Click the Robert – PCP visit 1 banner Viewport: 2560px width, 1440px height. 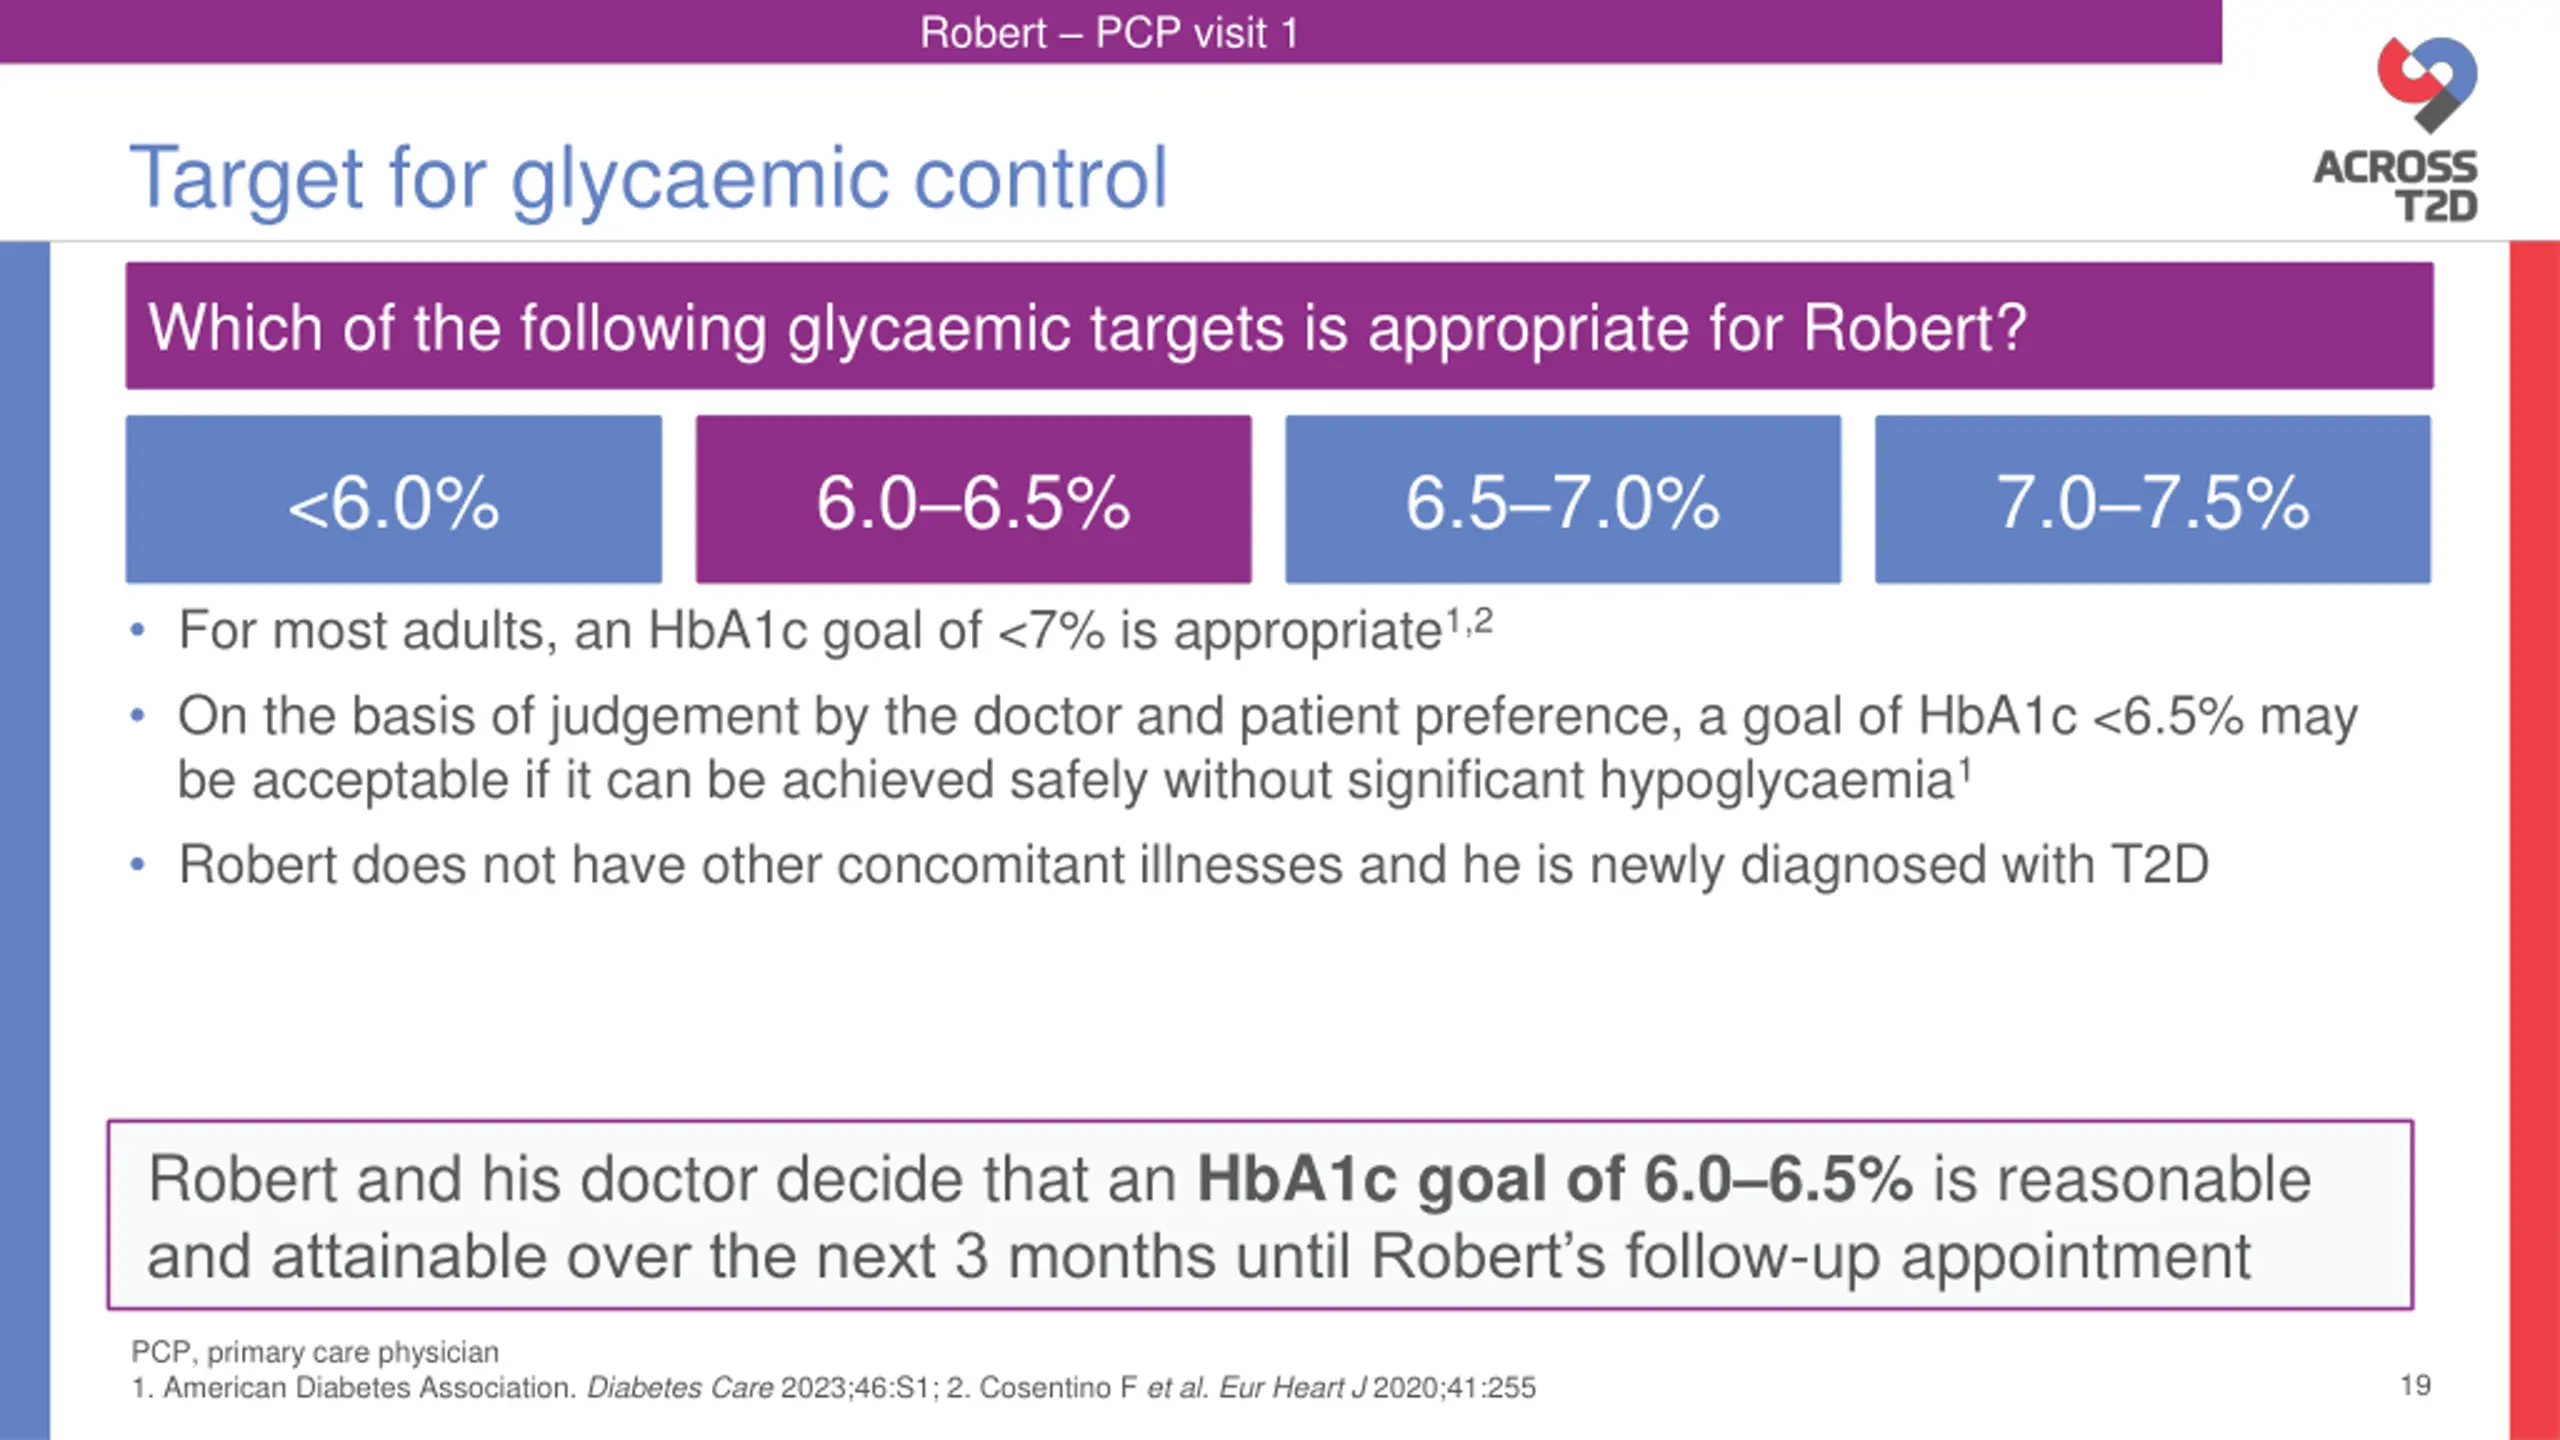(1110, 32)
